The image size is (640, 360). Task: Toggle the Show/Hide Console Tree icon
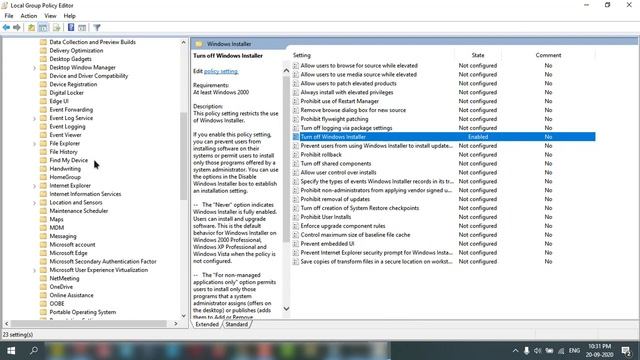click(x=43, y=27)
